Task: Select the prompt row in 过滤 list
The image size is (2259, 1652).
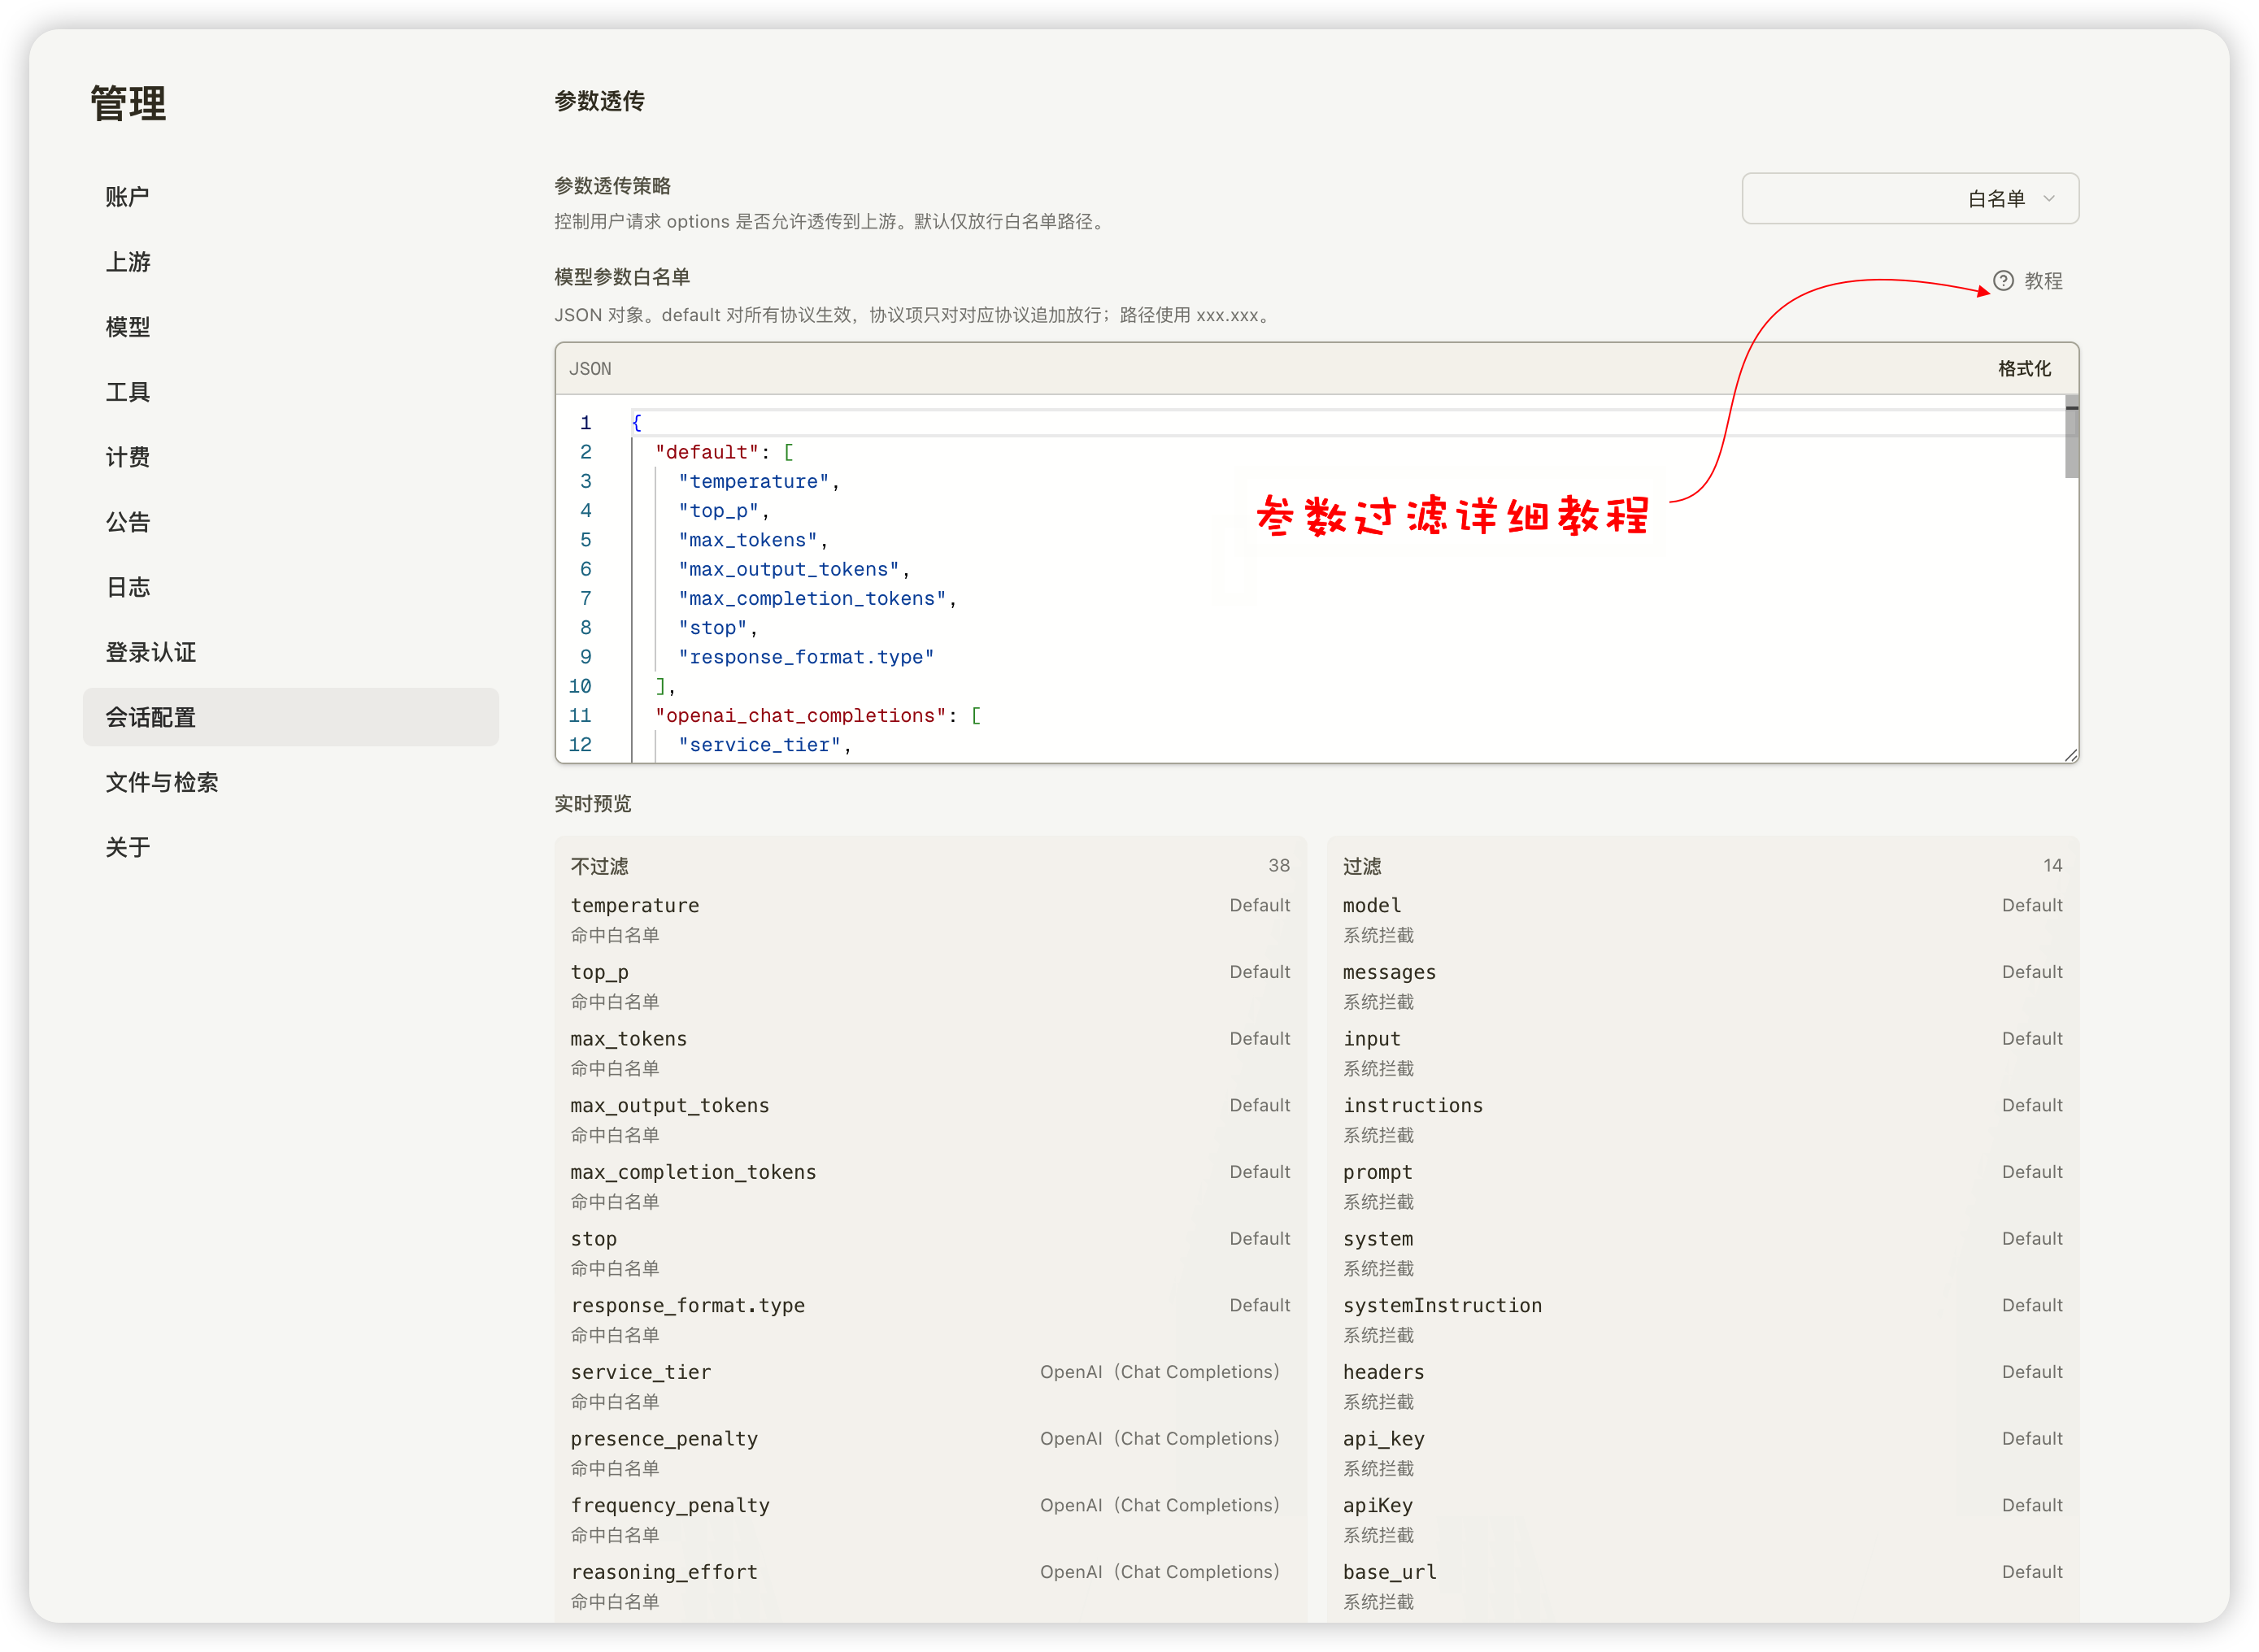Action: click(x=1702, y=1186)
